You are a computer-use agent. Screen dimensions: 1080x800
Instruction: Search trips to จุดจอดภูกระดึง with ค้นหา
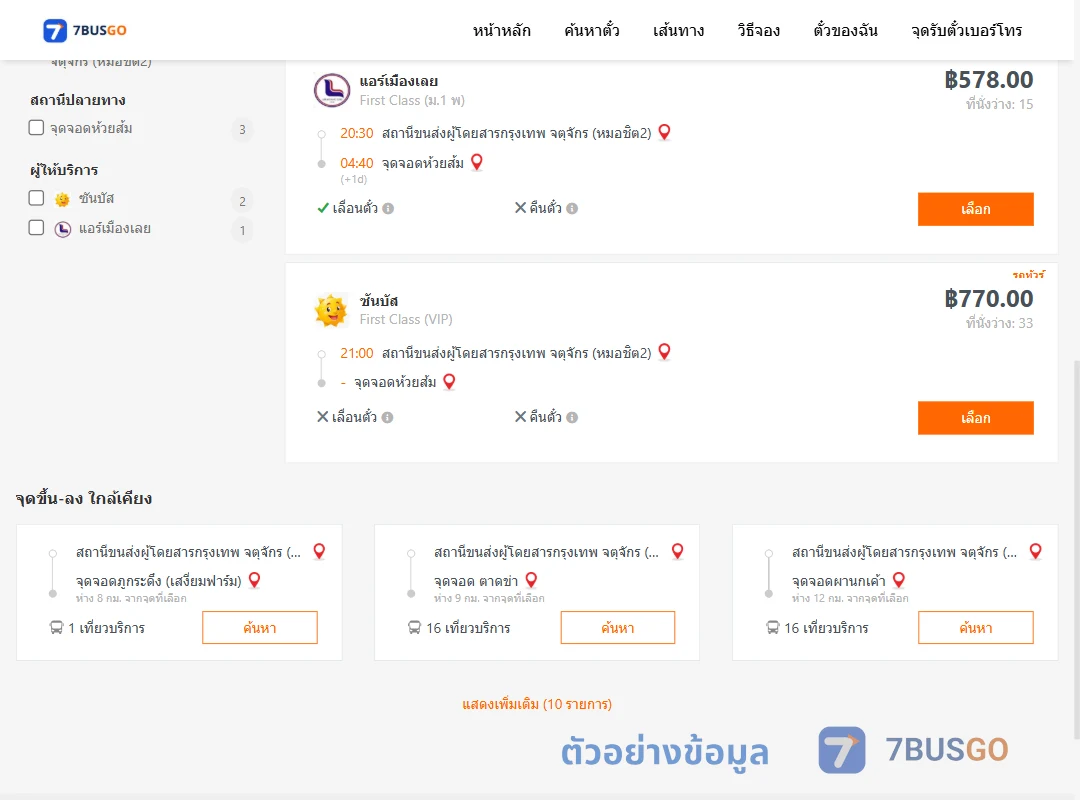(x=260, y=627)
